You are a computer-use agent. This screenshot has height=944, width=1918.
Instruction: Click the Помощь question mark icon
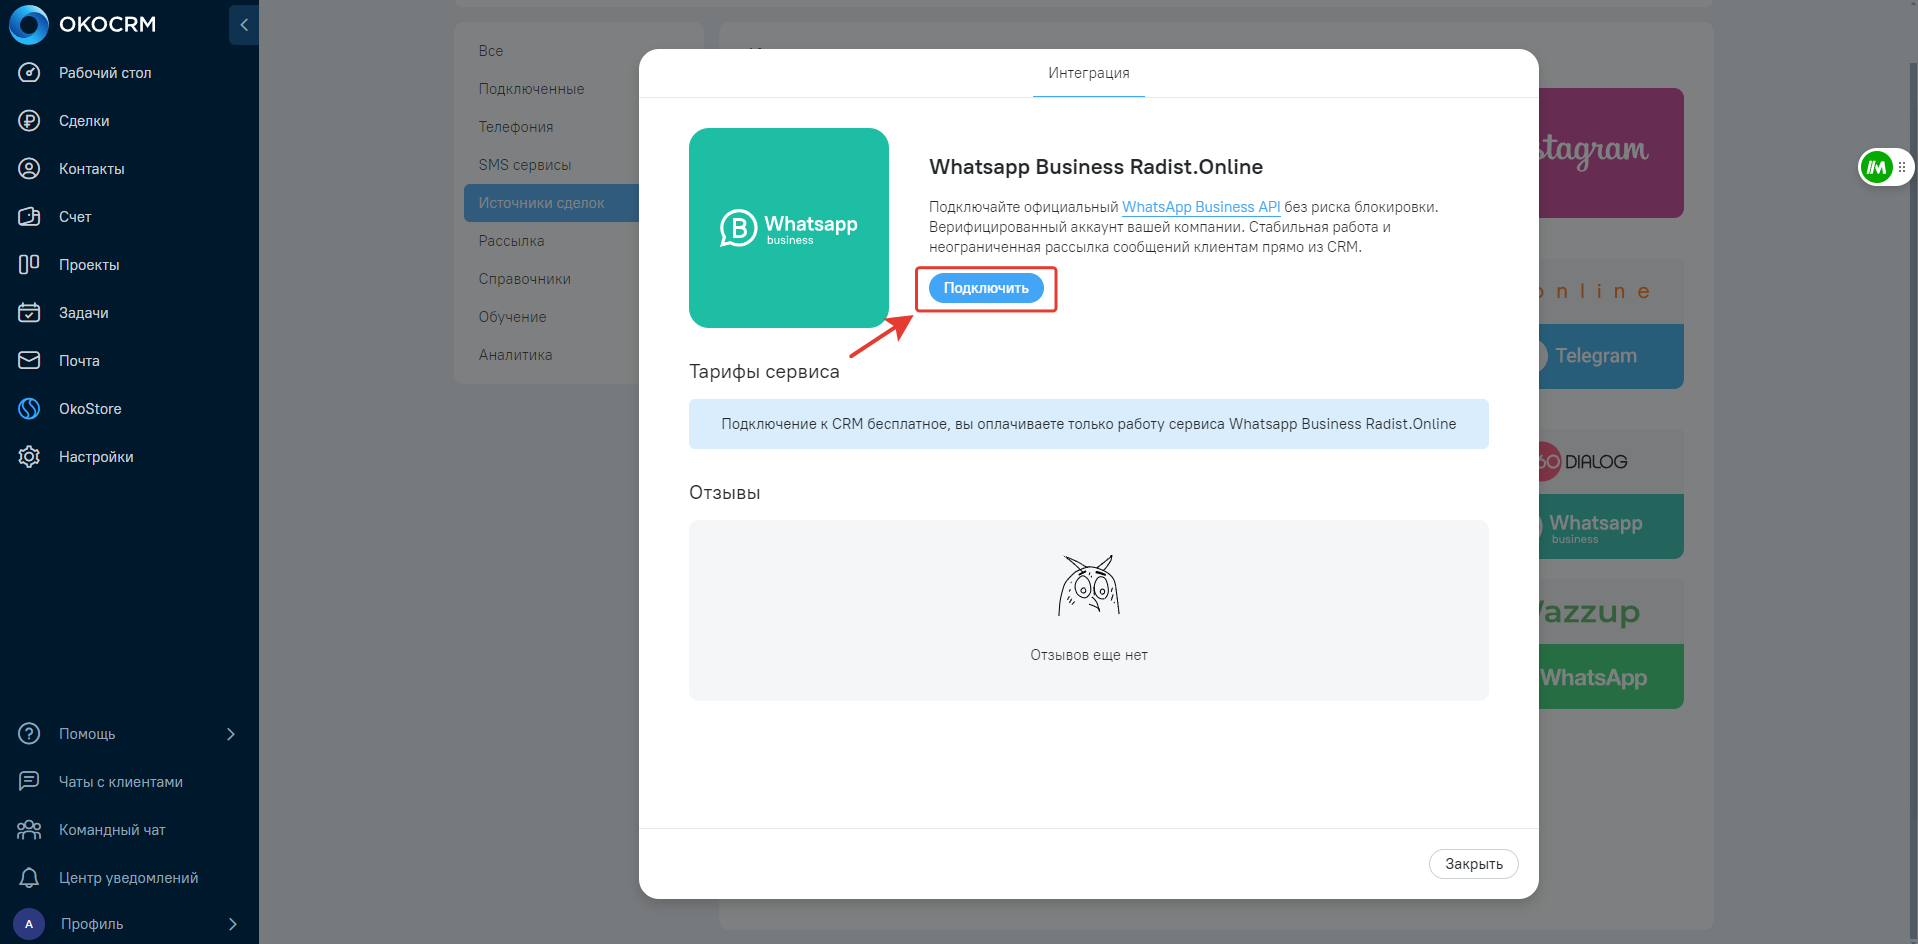point(29,734)
